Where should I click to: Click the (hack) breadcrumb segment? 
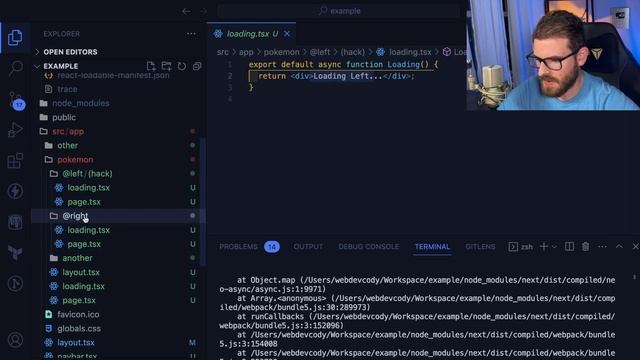[353, 52]
